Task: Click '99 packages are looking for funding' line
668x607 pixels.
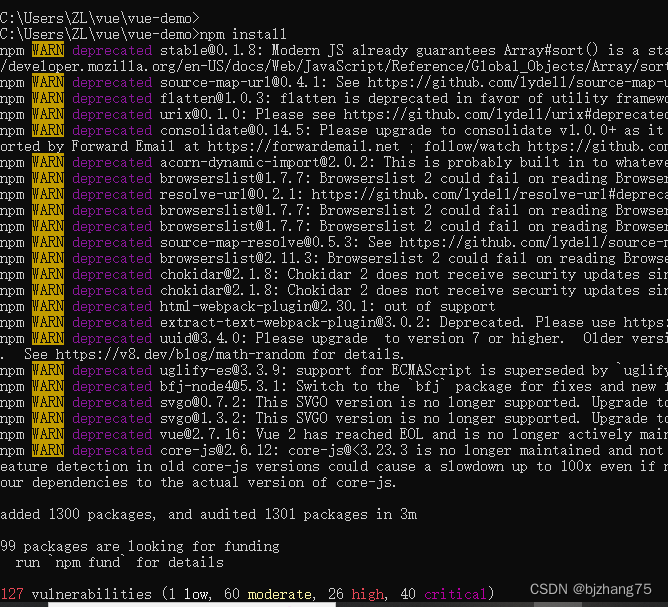Action: (140, 547)
